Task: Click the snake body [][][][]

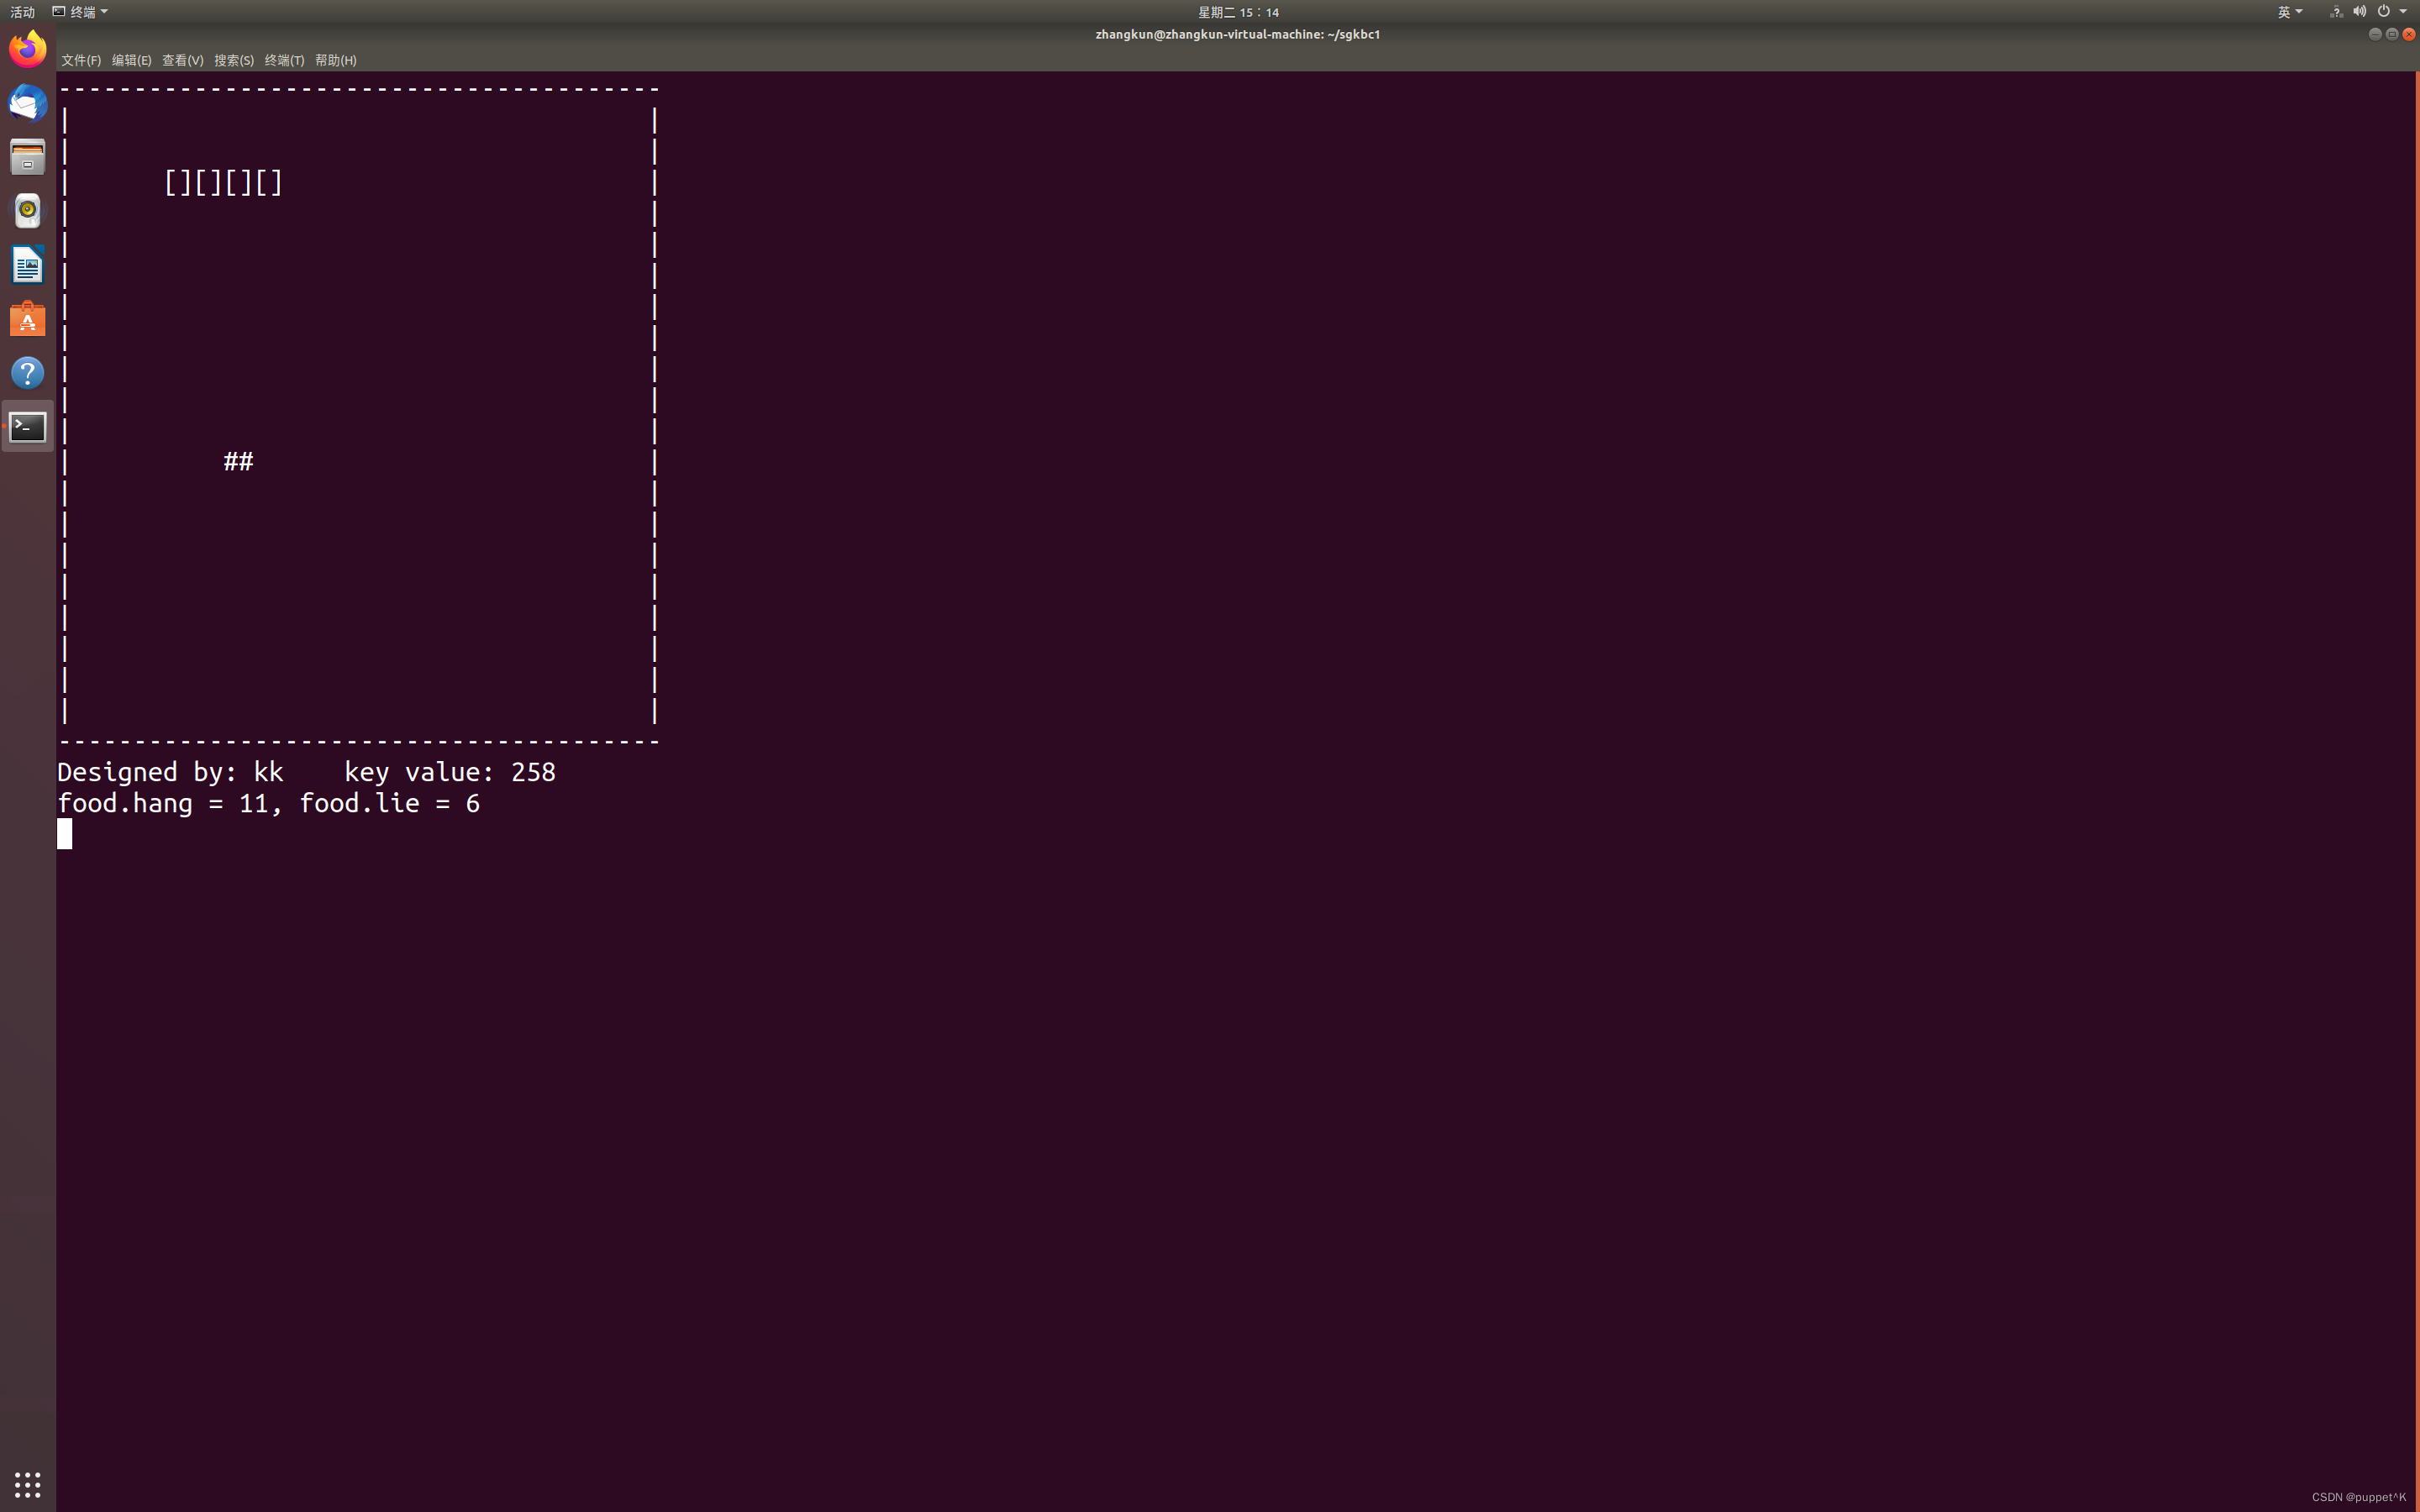Action: [223, 183]
